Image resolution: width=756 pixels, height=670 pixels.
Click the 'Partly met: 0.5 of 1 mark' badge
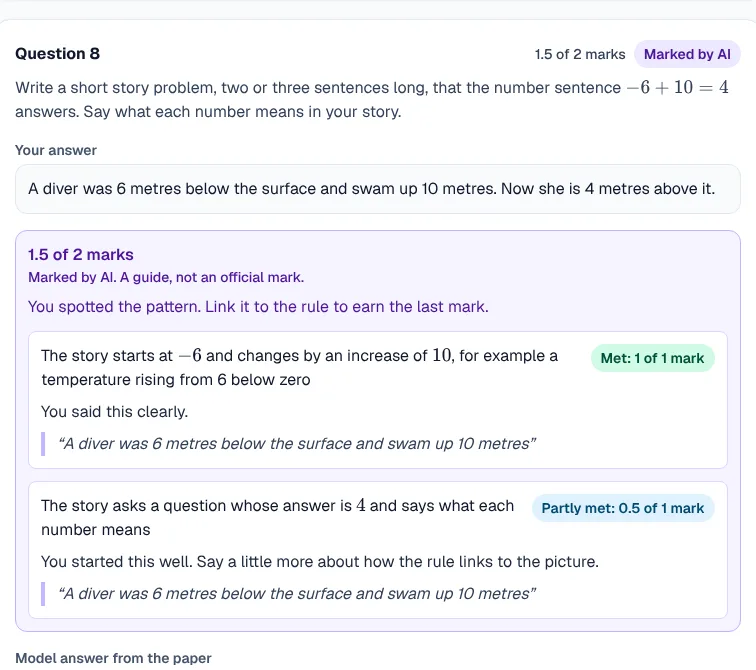[x=622, y=508]
